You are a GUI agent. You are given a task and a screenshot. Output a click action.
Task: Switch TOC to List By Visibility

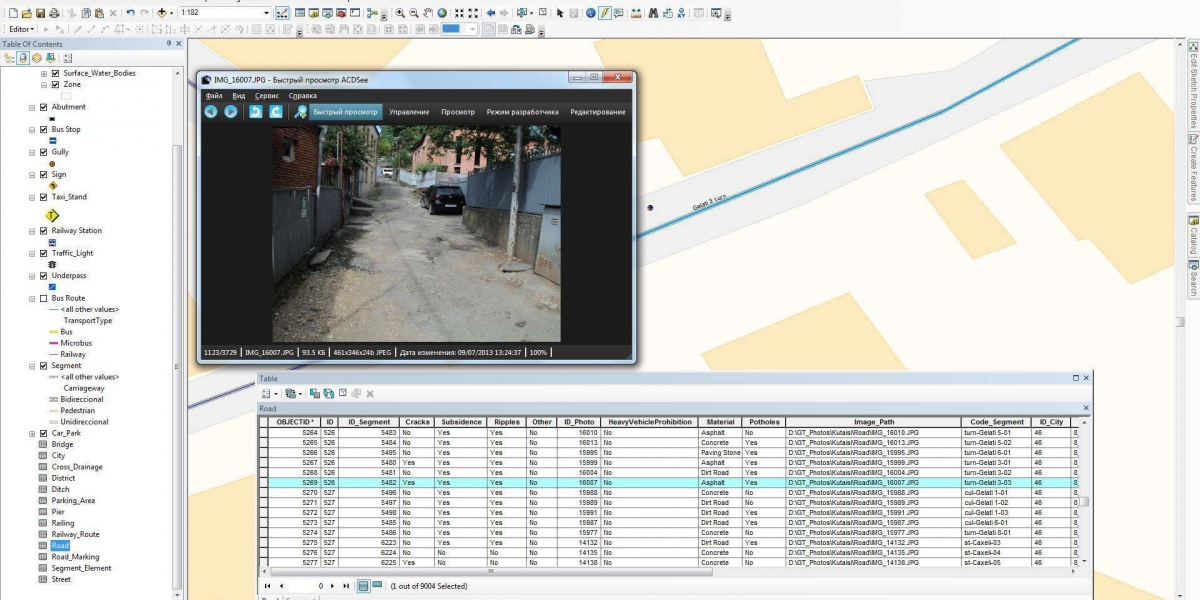click(x=37, y=58)
